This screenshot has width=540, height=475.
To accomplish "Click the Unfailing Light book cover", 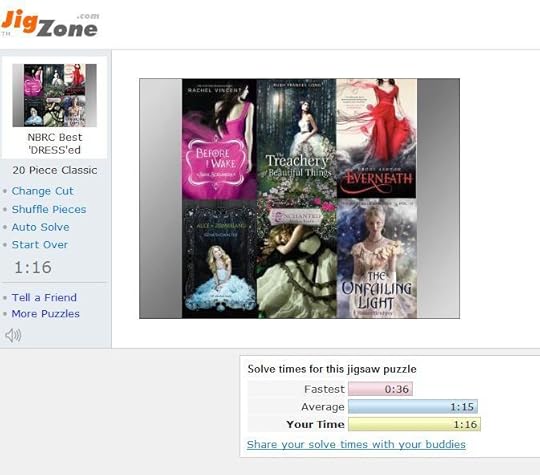I will [x=376, y=258].
